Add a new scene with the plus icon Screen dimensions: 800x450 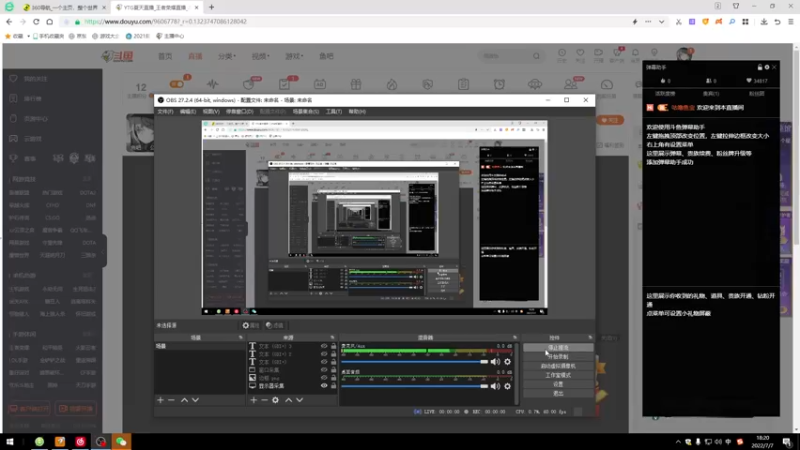point(160,400)
